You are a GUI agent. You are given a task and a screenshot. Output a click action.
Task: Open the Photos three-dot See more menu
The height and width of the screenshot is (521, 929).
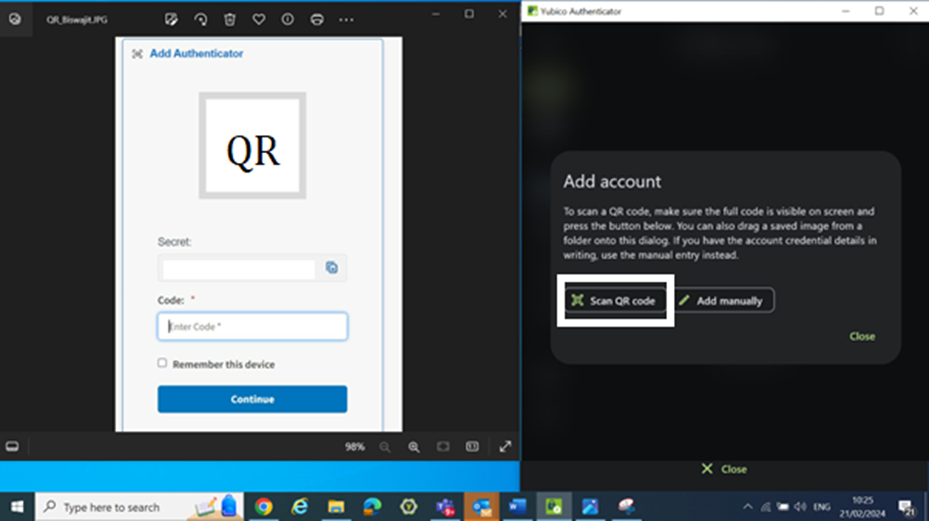[346, 20]
